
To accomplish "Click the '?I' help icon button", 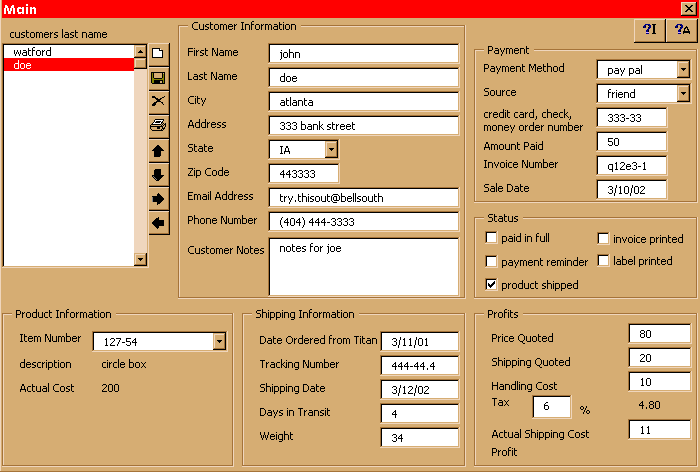I will coord(648,30).
